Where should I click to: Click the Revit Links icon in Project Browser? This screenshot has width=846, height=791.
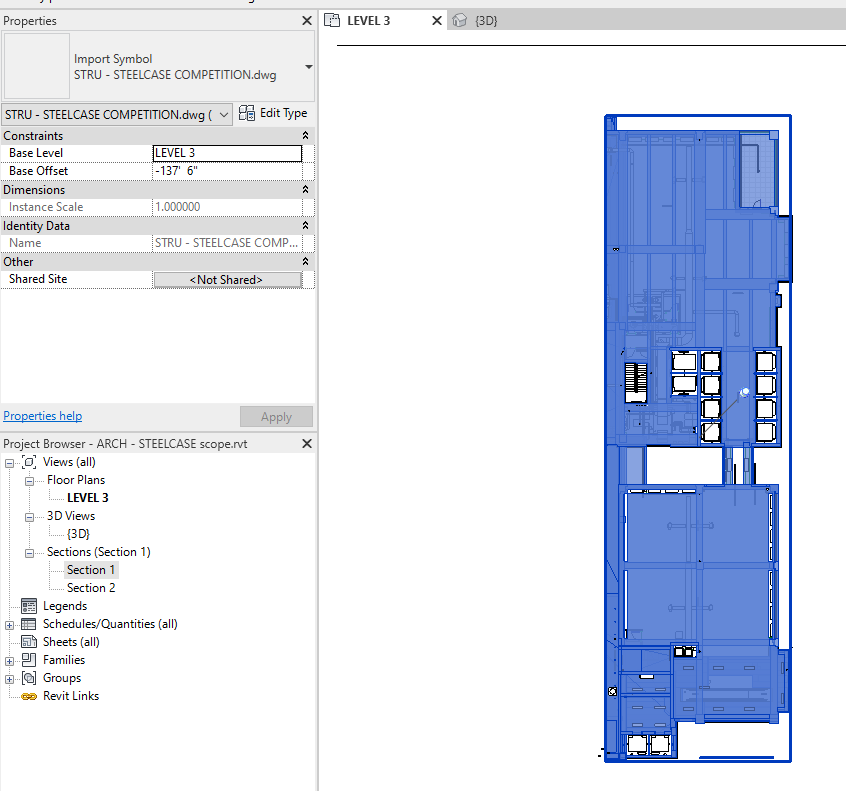(28, 695)
